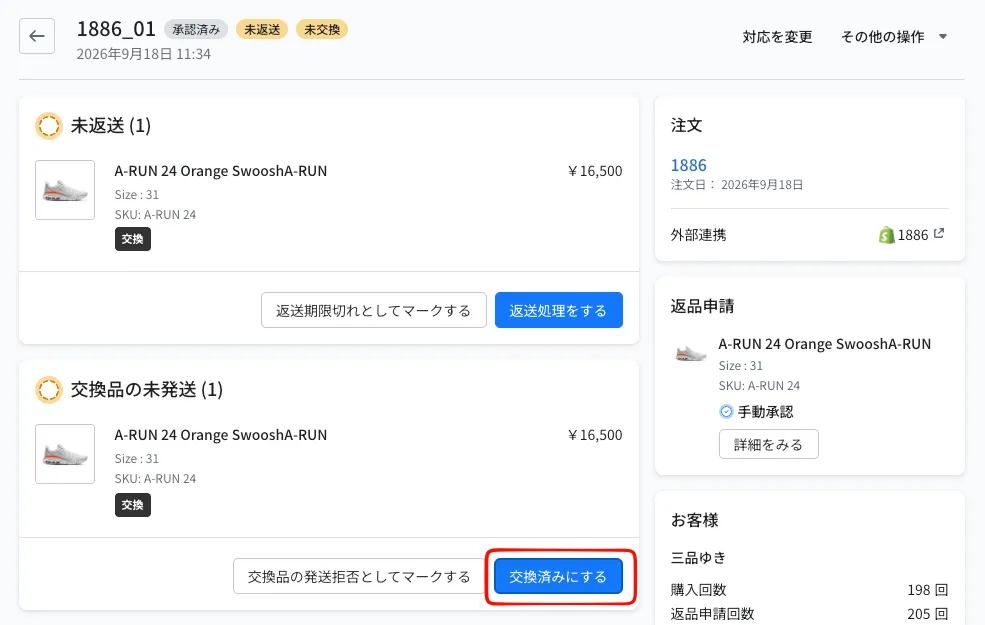Click 交換品の発送拒否としてマークする button

tap(359, 577)
